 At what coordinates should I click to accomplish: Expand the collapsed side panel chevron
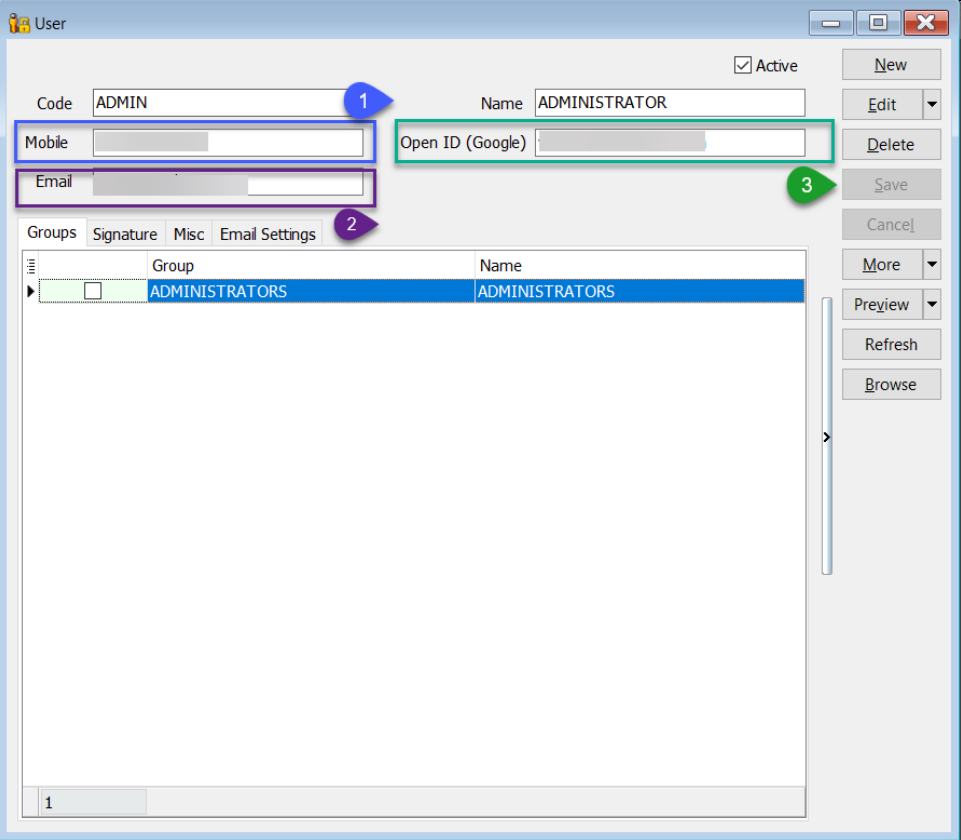(x=825, y=437)
